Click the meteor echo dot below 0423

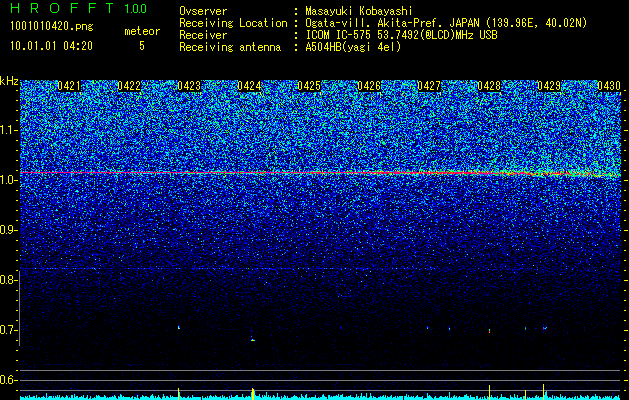179,327
